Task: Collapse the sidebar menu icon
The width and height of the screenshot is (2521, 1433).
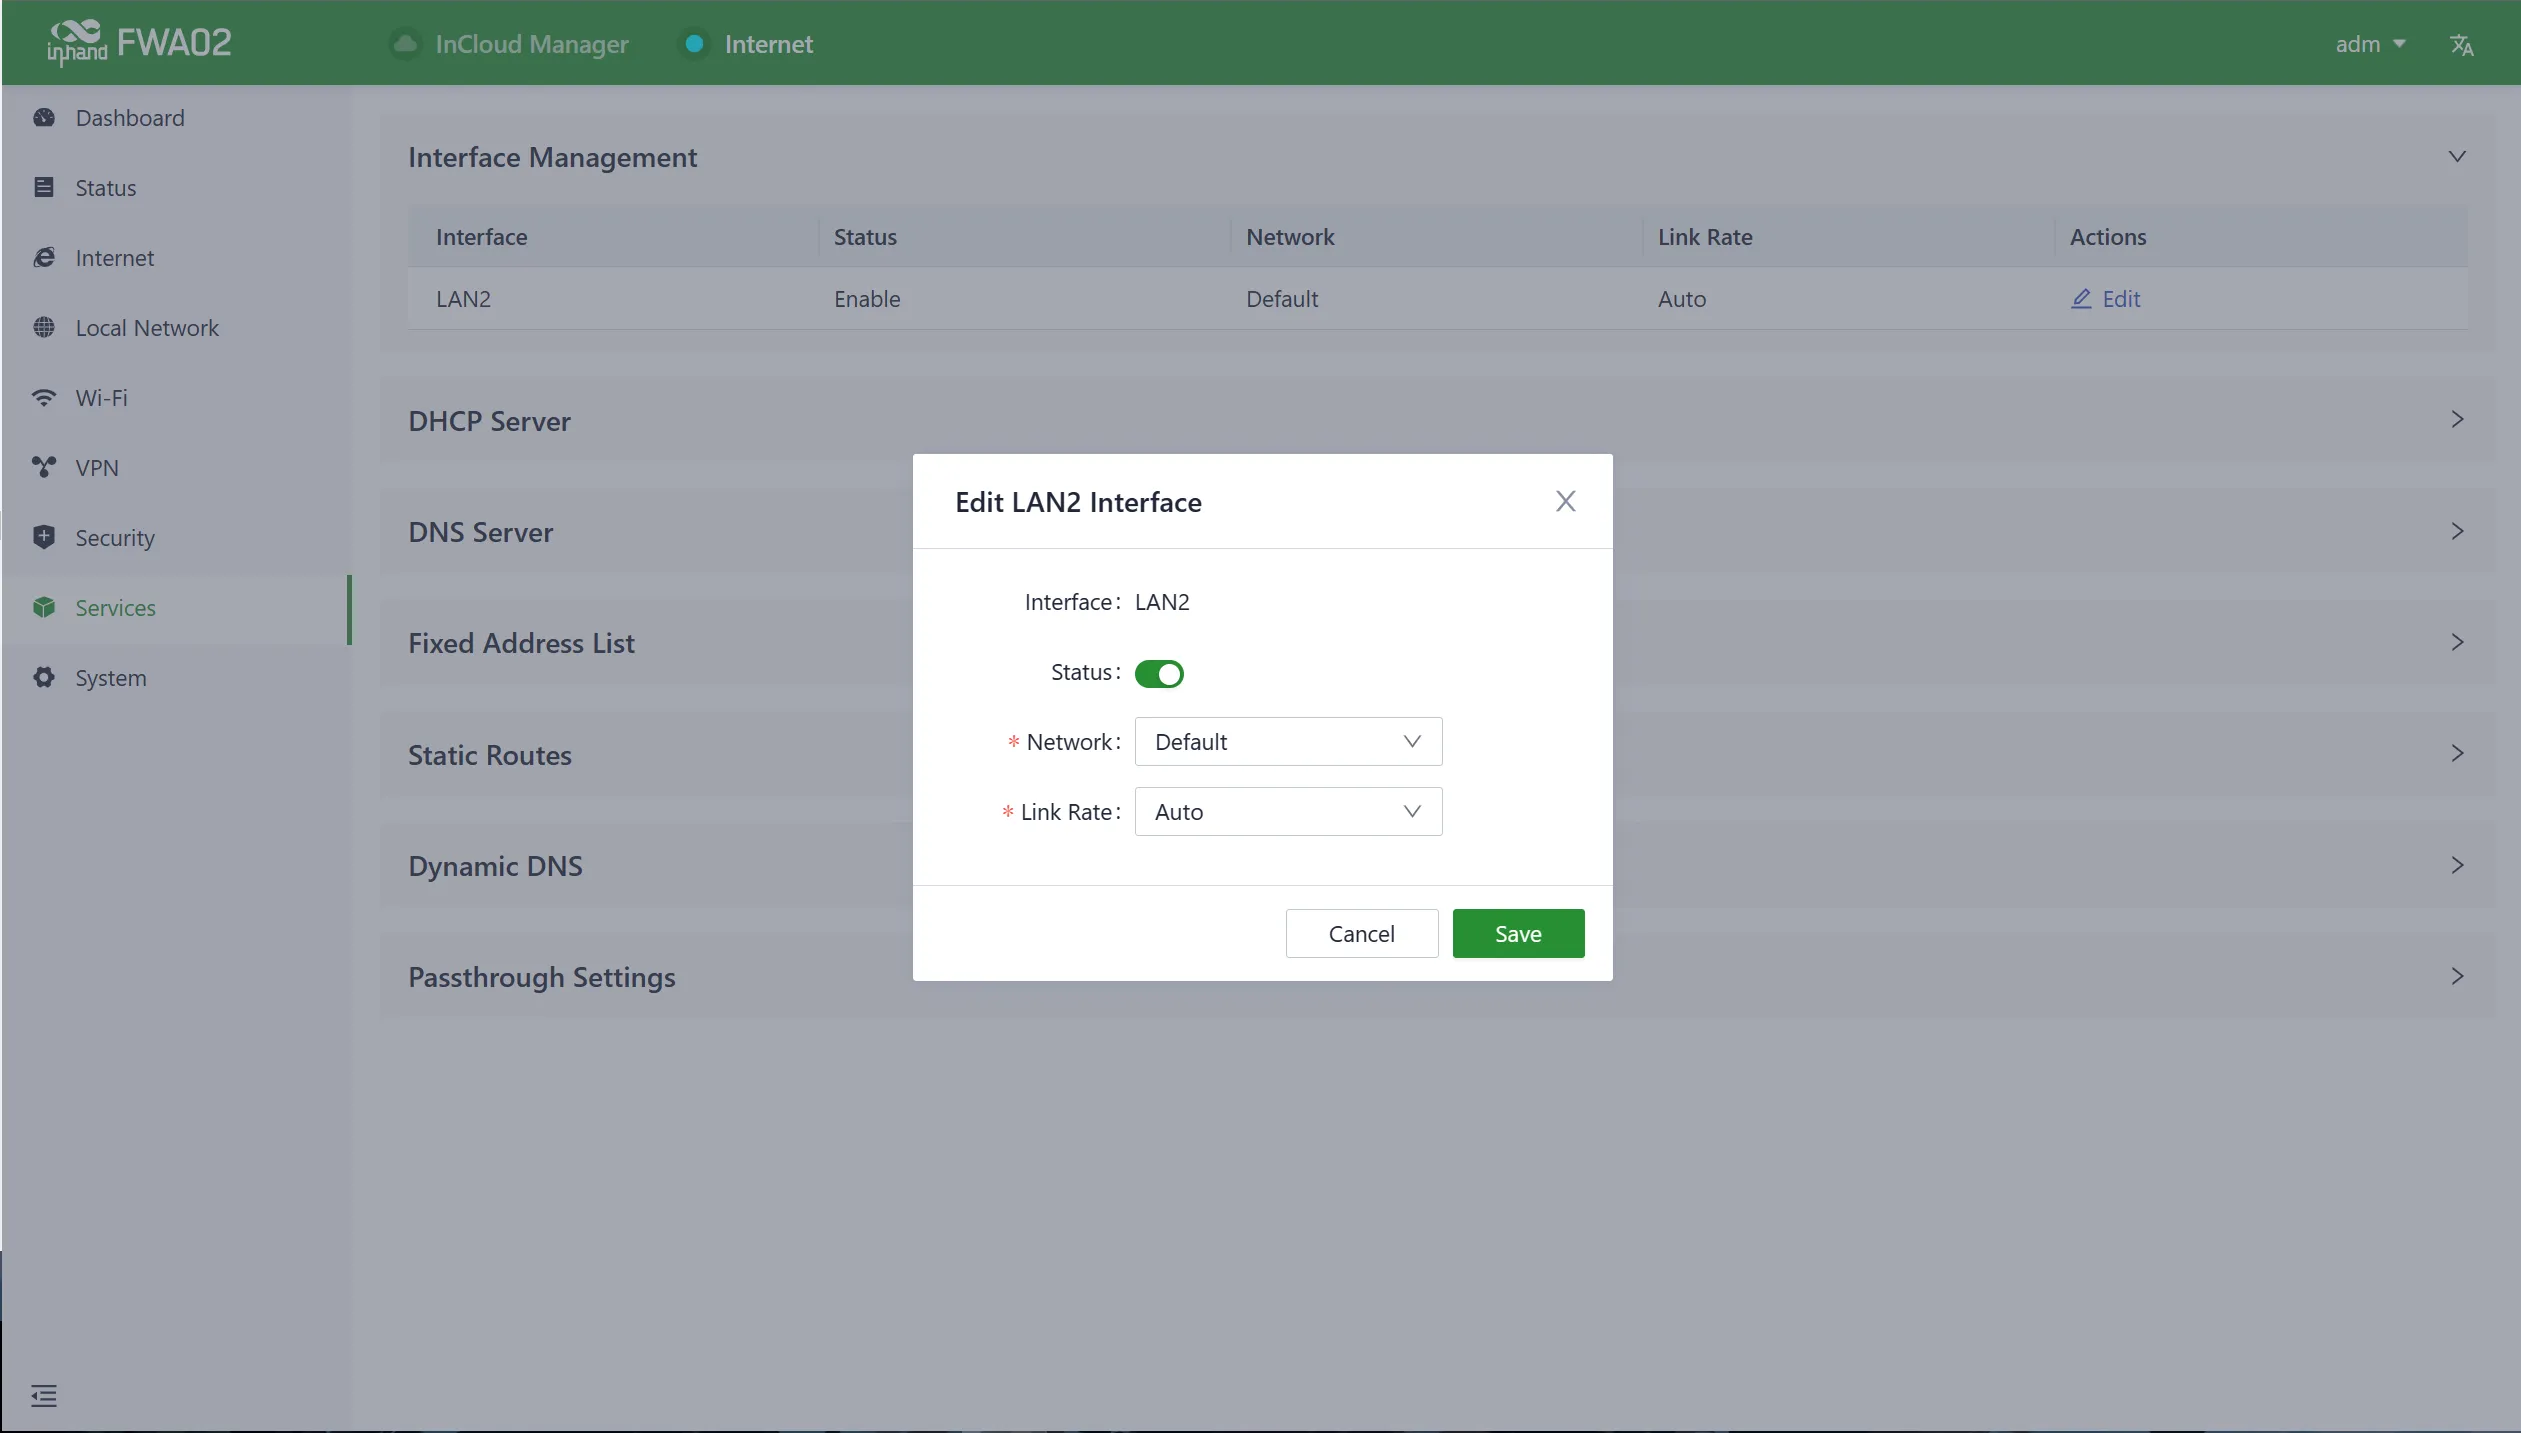Action: click(44, 1396)
